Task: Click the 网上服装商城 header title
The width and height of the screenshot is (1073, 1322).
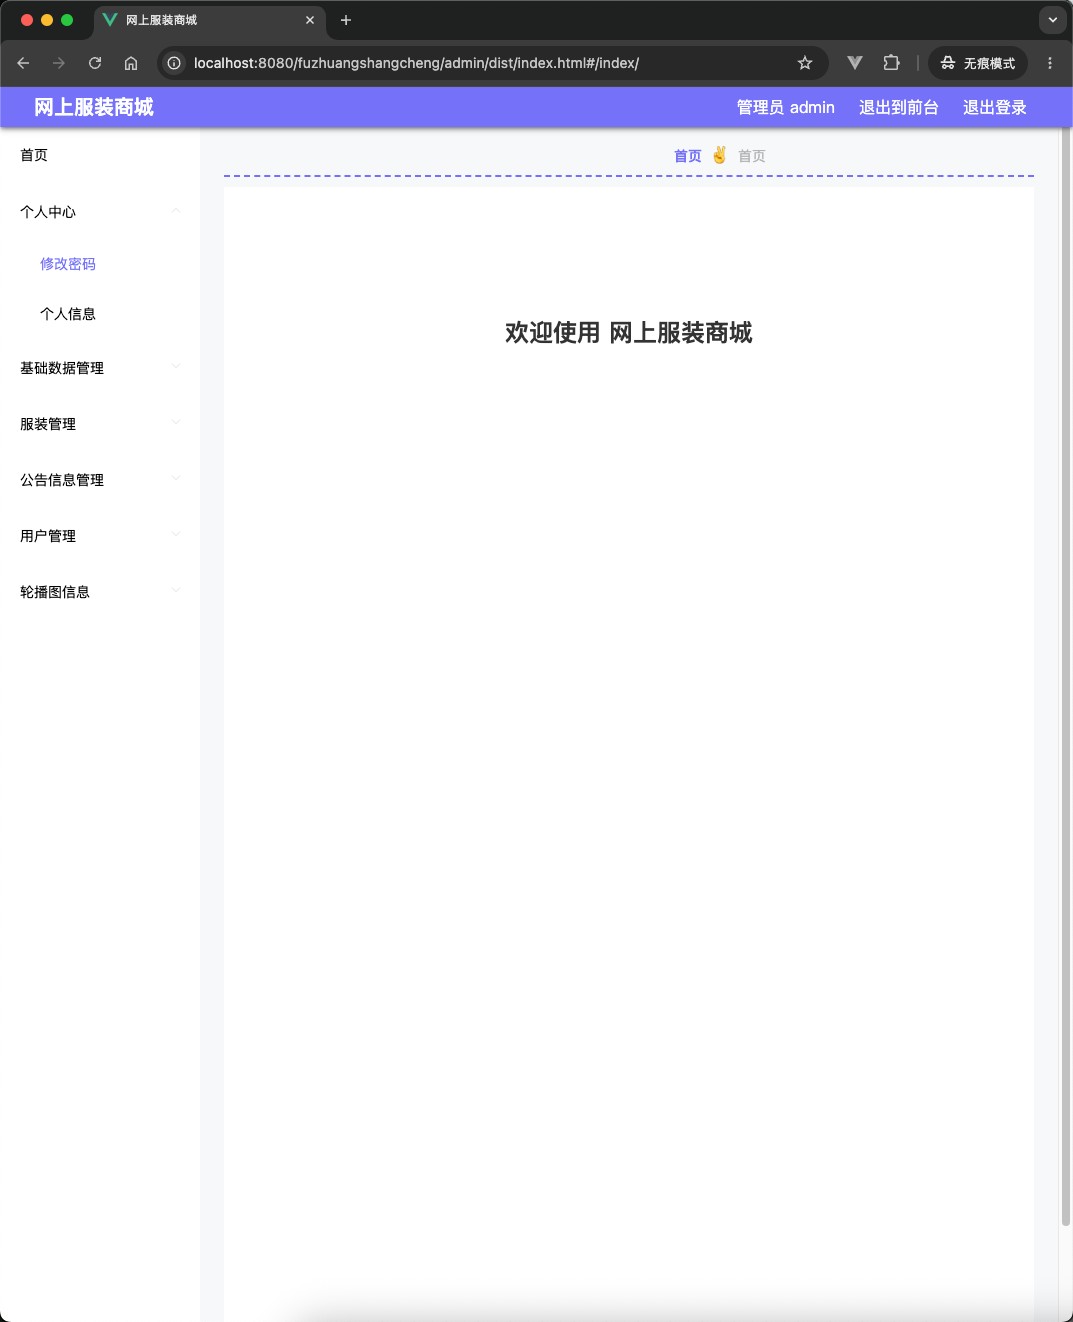Action: tap(94, 107)
